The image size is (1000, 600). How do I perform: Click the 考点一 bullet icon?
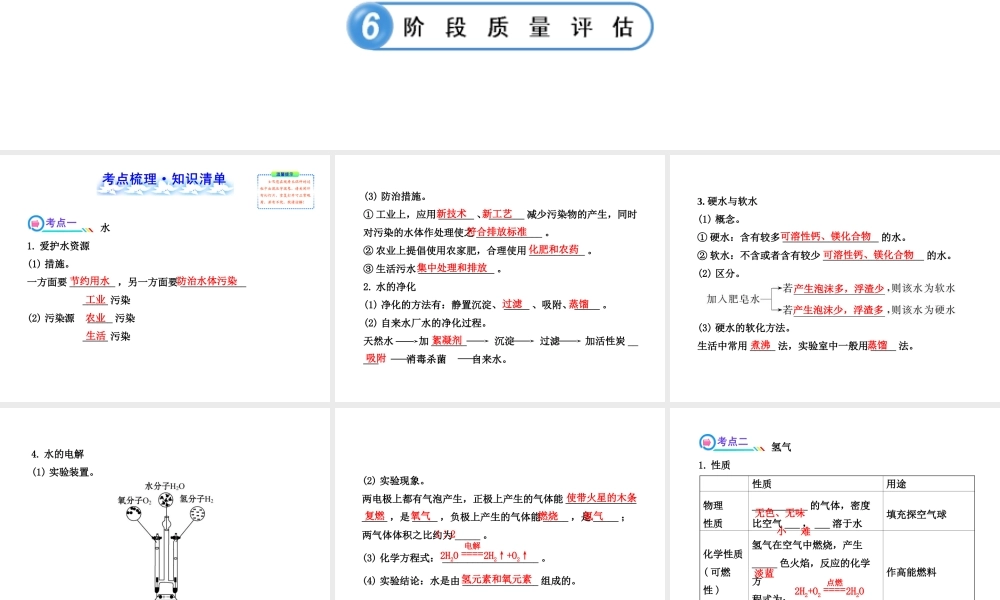[x=35, y=224]
